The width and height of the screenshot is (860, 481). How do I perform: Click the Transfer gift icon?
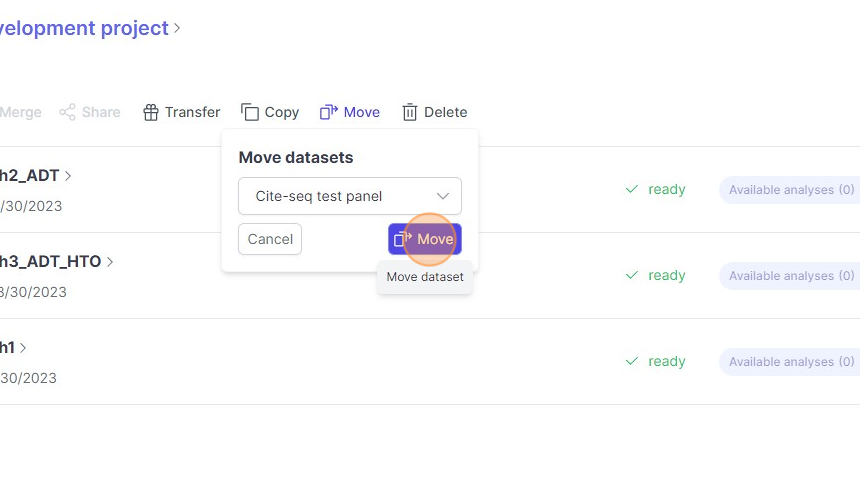(151, 112)
